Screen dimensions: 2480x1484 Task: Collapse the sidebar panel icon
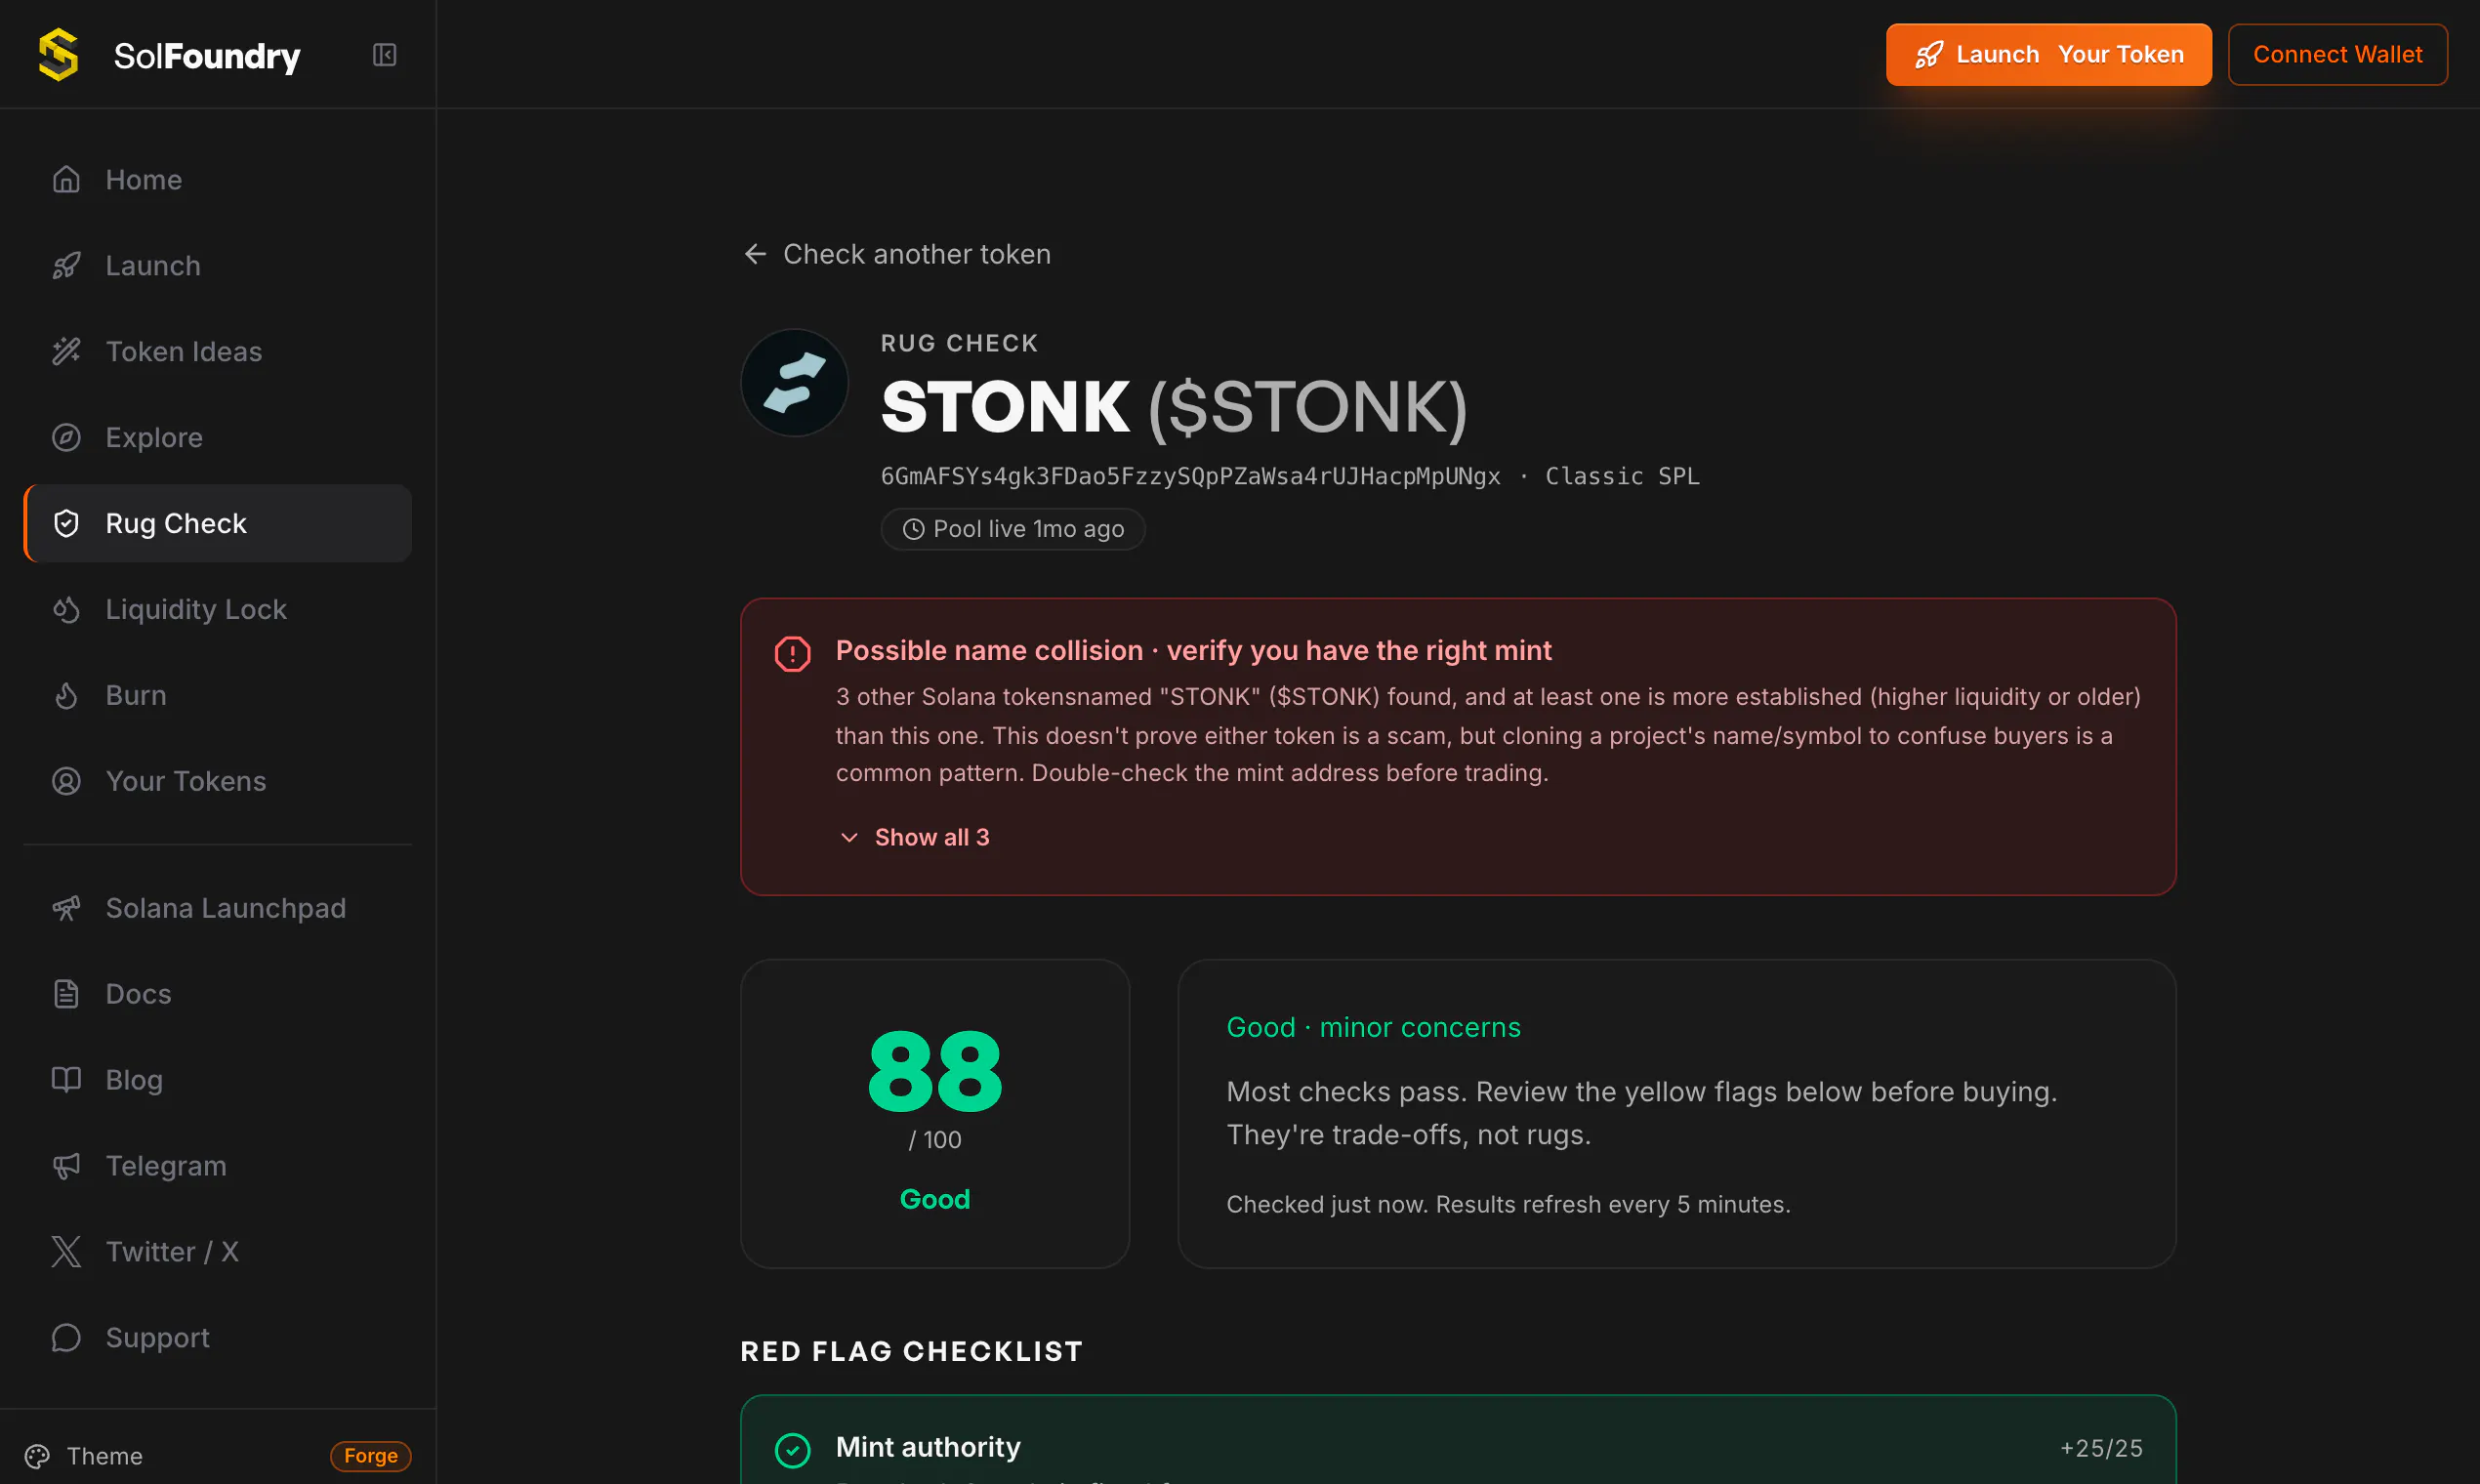click(x=385, y=55)
